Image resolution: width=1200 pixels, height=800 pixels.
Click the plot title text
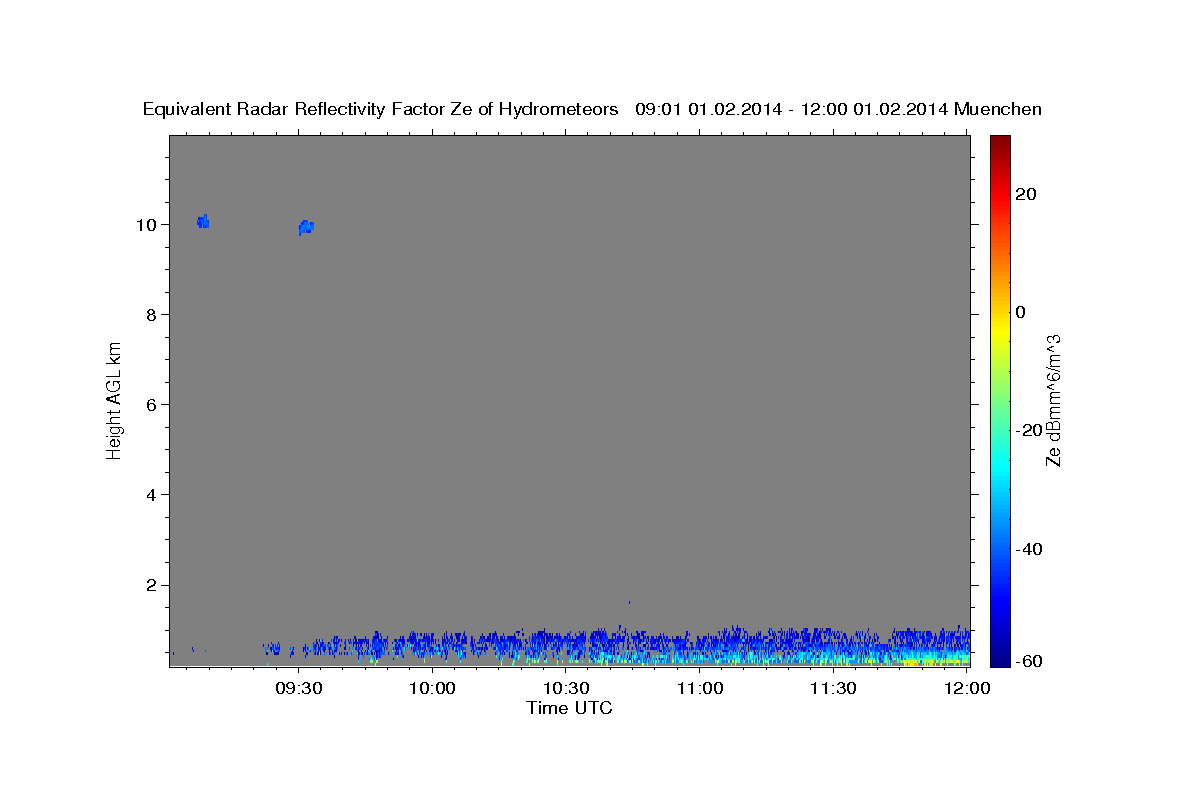pyautogui.click(x=592, y=109)
